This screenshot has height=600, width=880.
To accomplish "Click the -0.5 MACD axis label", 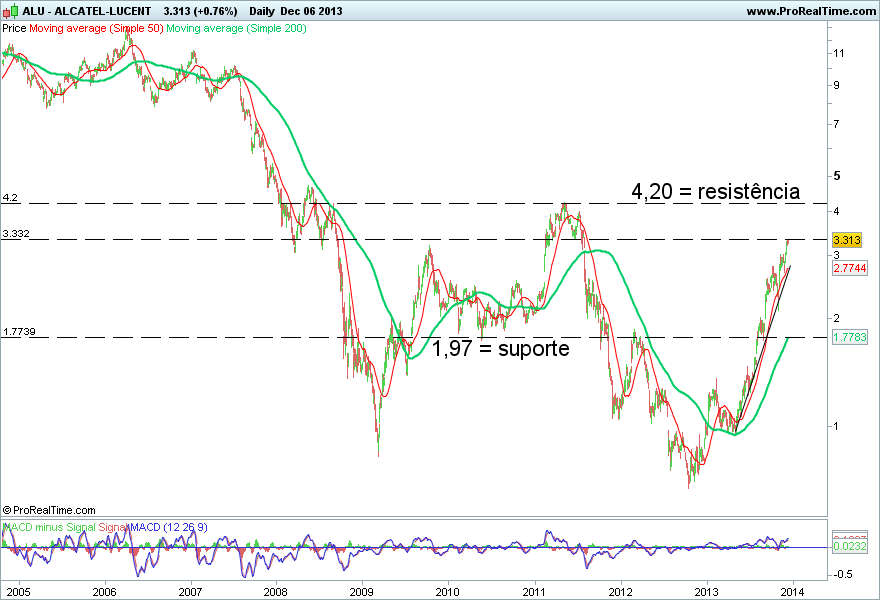I will tap(842, 575).
